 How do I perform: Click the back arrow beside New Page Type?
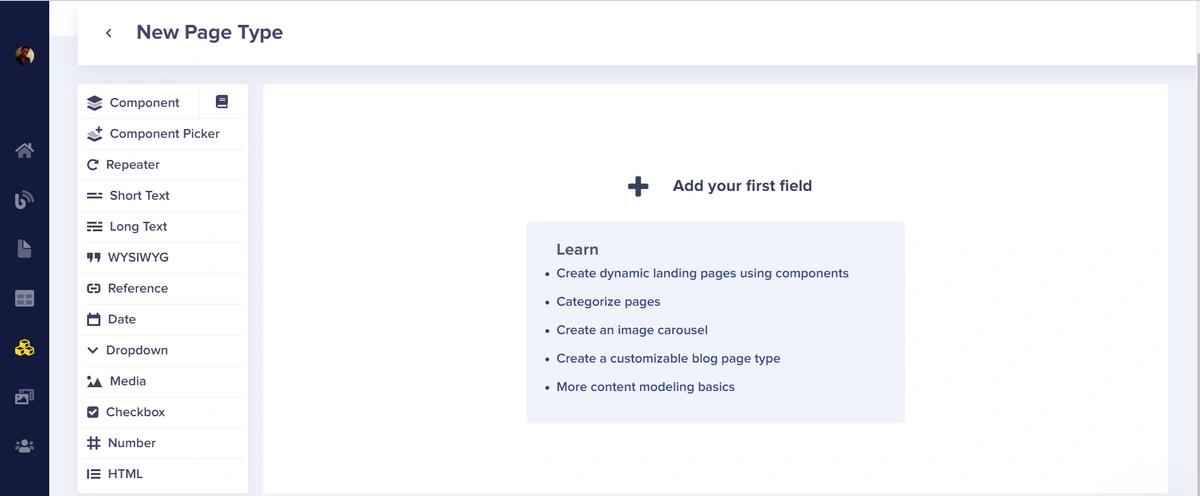[108, 33]
